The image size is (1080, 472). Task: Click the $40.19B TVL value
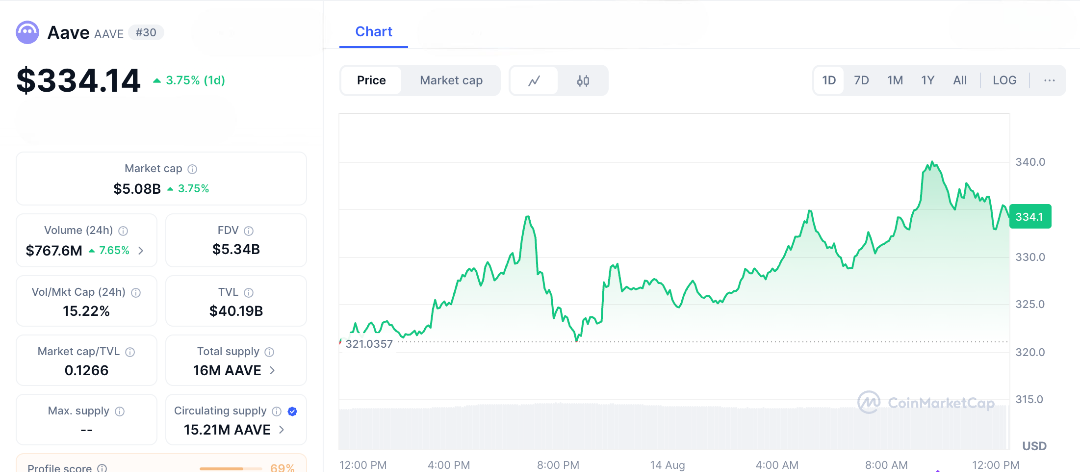coord(236,311)
